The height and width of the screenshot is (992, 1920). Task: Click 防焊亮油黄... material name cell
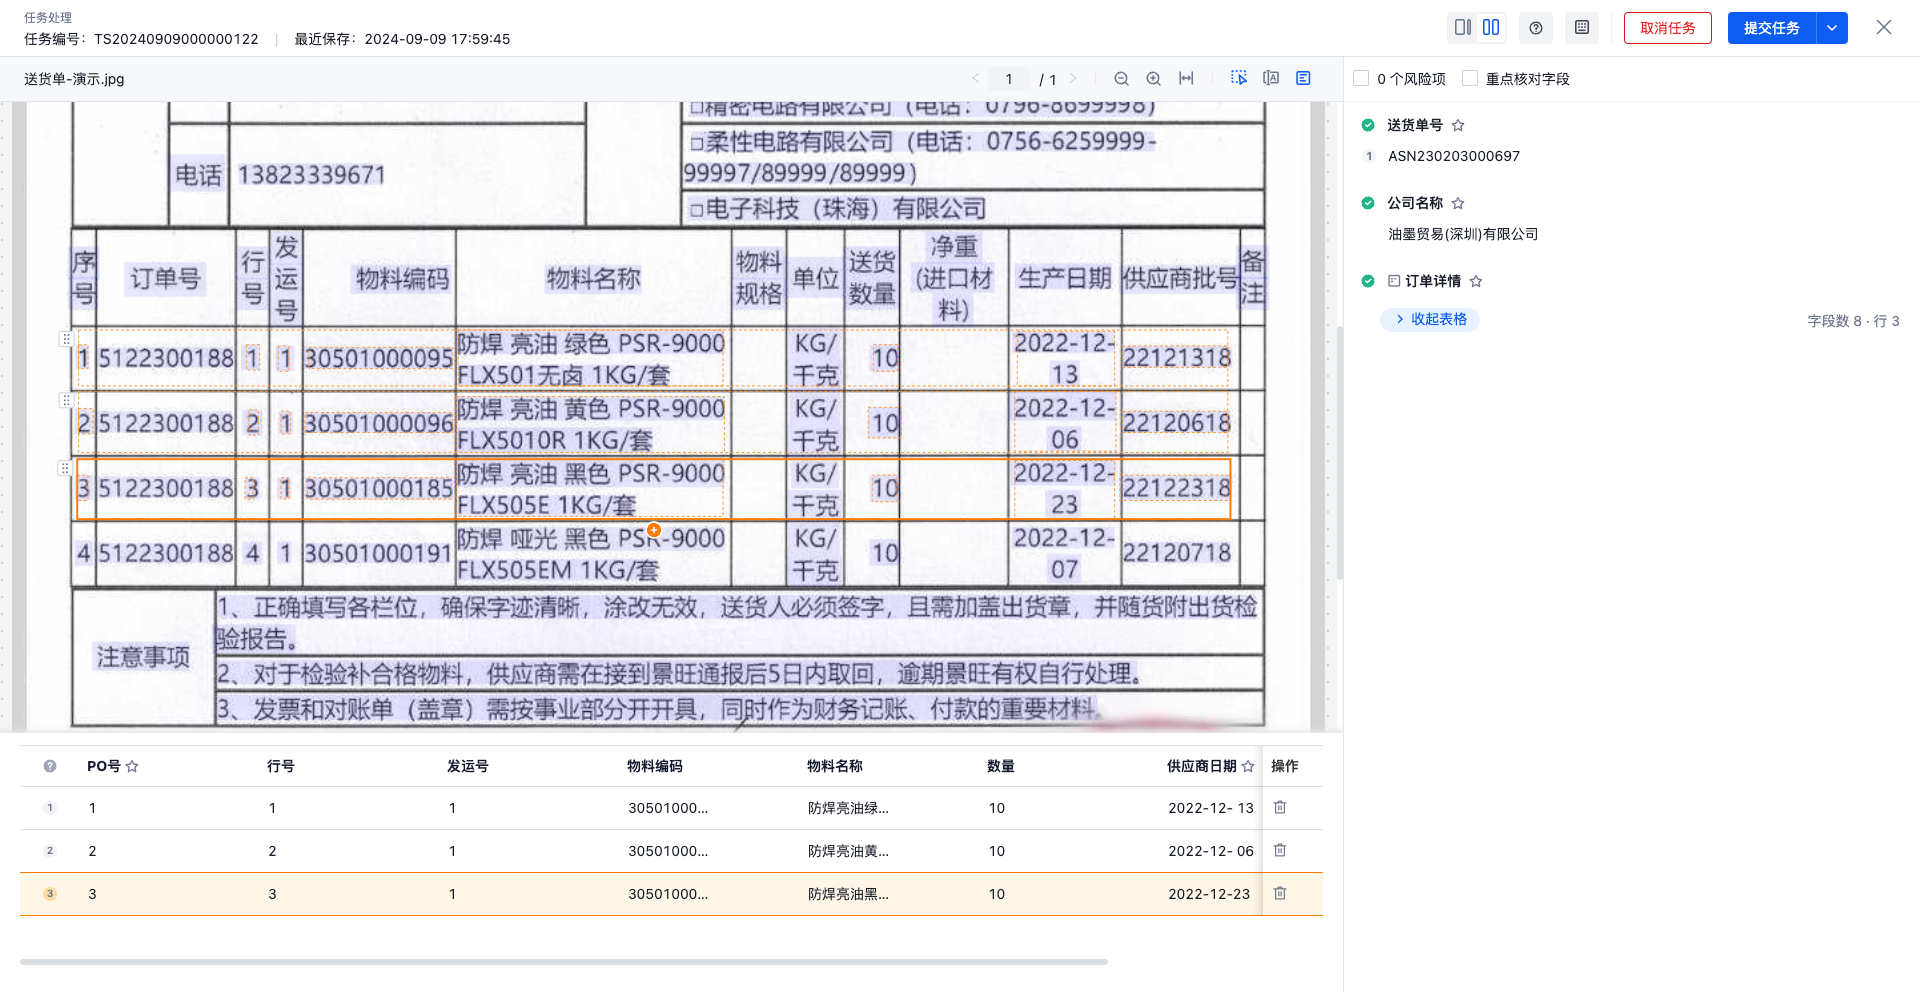848,851
